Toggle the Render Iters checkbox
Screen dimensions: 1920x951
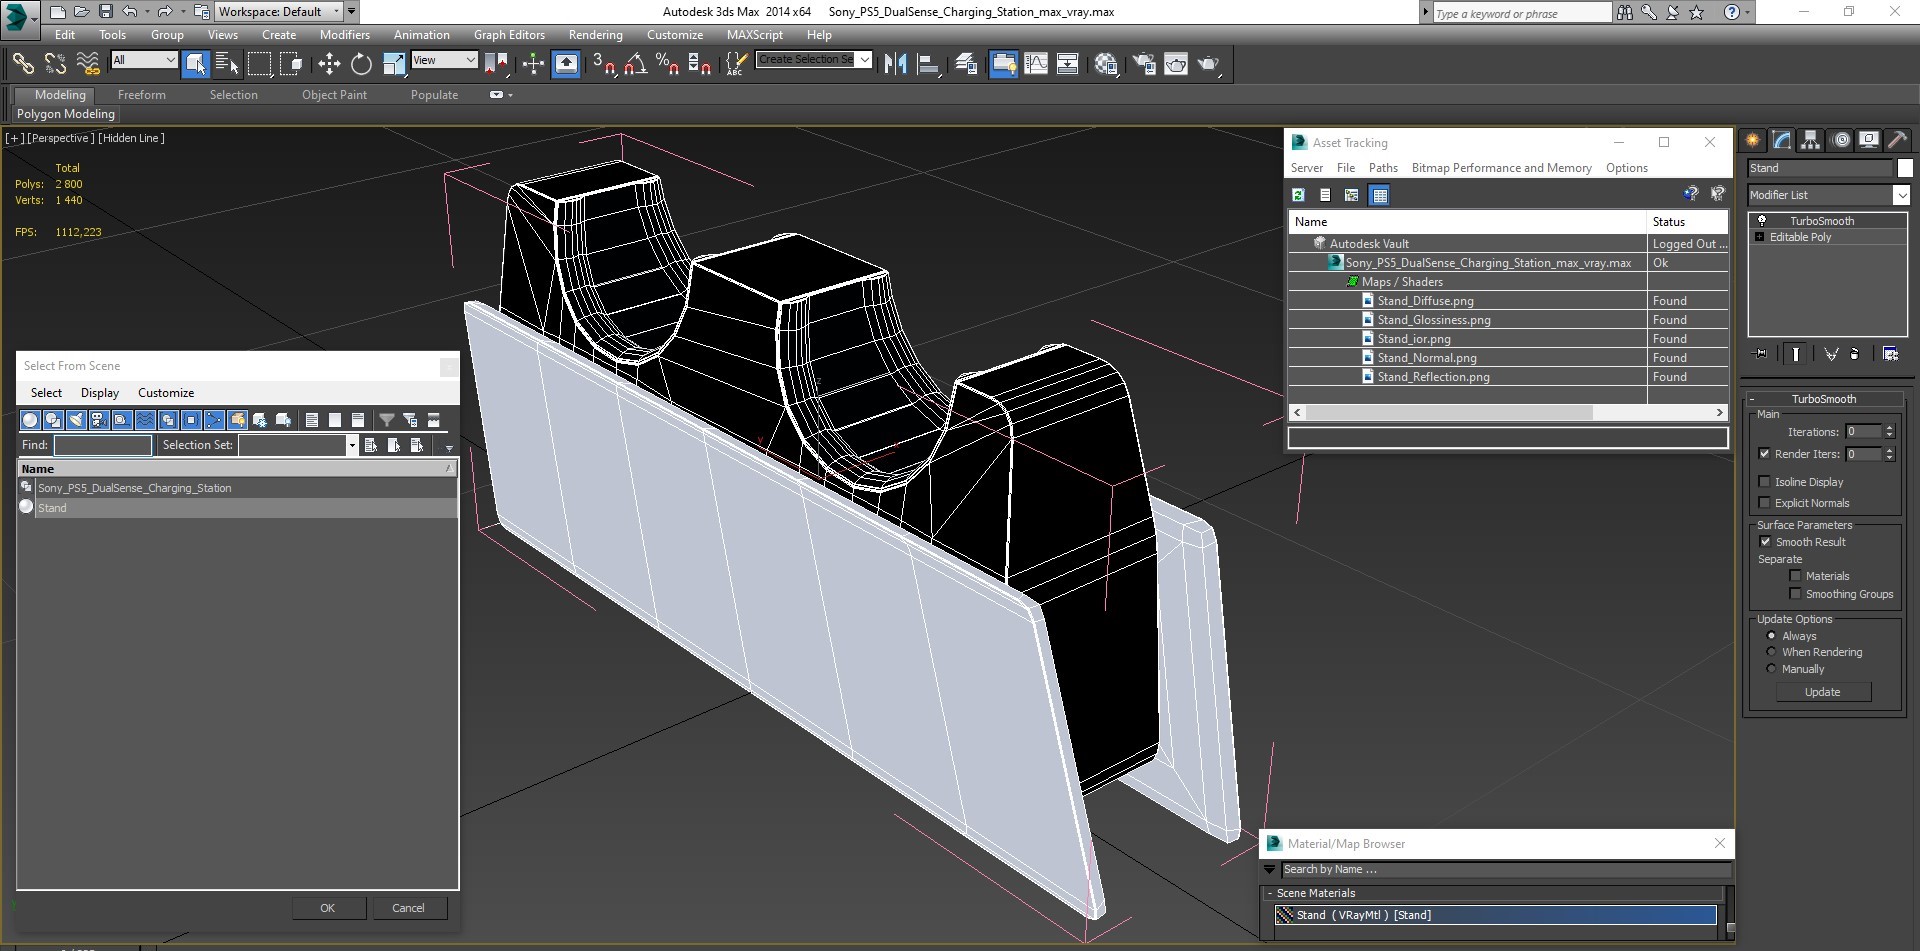[1765, 454]
